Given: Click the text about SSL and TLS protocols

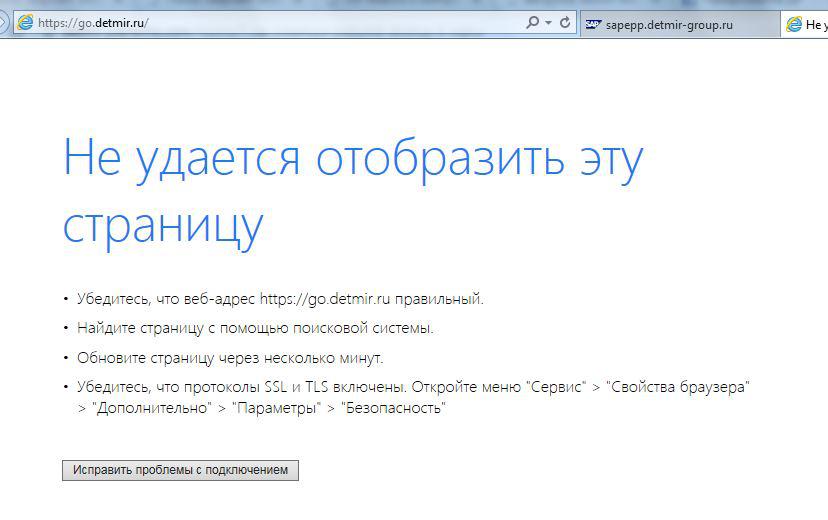Looking at the screenshot, I should tap(413, 397).
